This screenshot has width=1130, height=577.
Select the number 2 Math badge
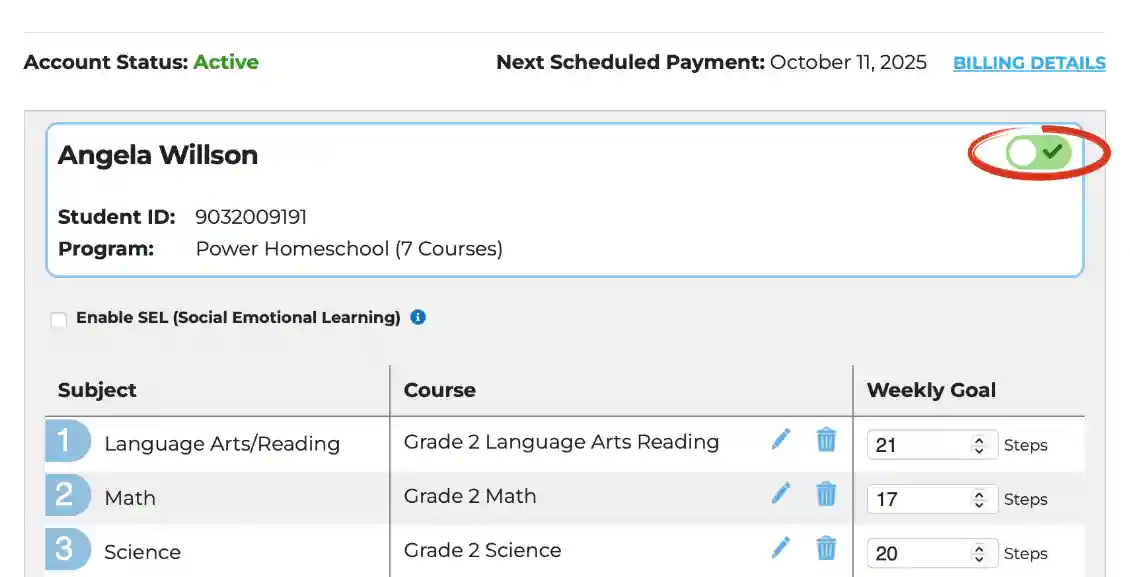pos(68,495)
